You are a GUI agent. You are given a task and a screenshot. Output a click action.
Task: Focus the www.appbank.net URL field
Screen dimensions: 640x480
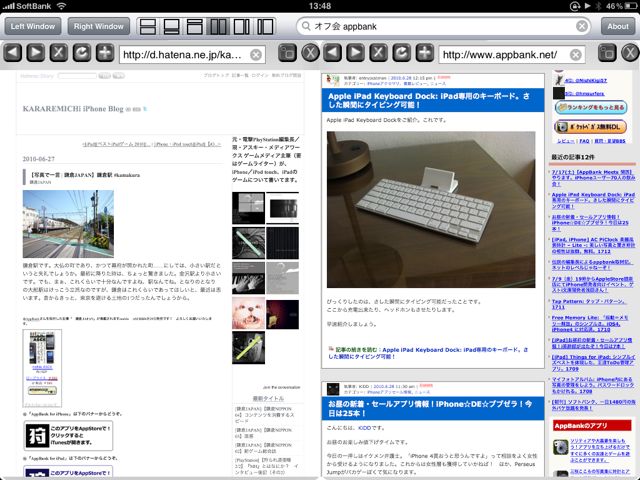click(512, 55)
